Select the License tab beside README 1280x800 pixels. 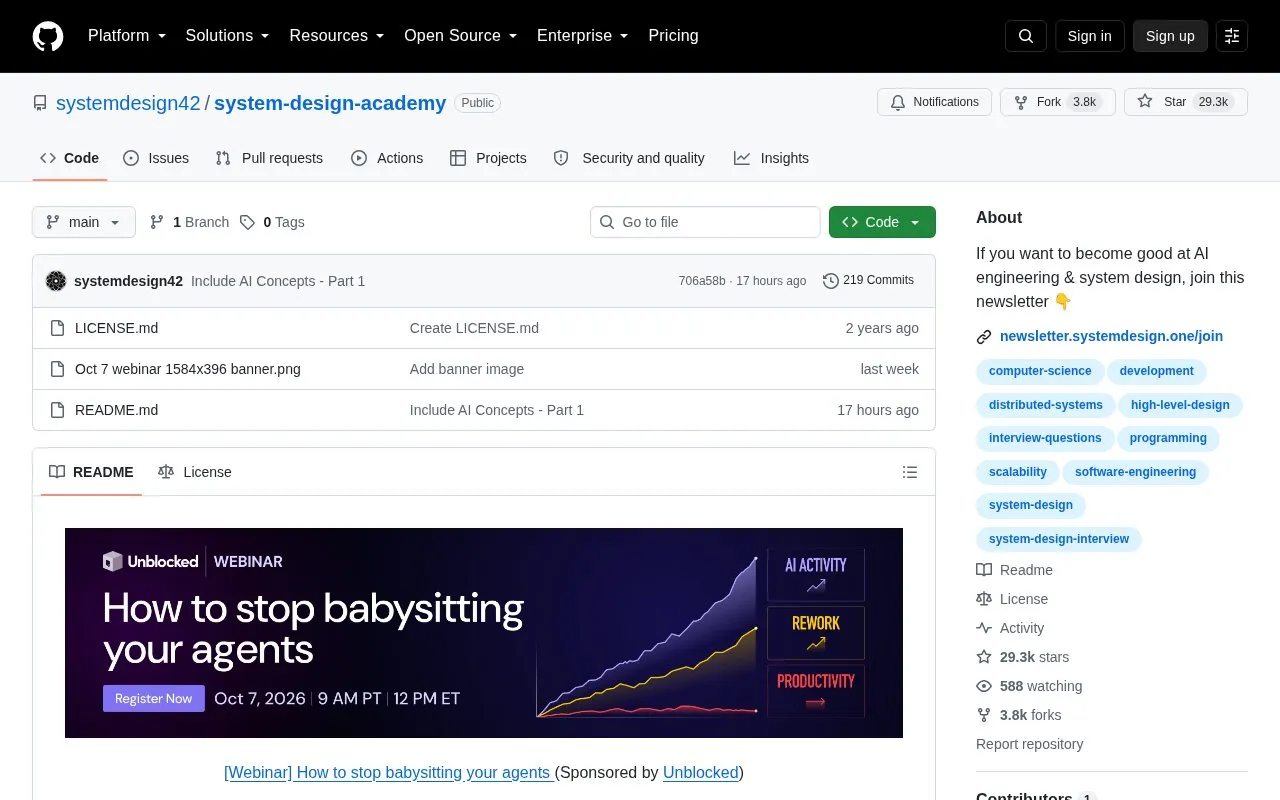195,472
